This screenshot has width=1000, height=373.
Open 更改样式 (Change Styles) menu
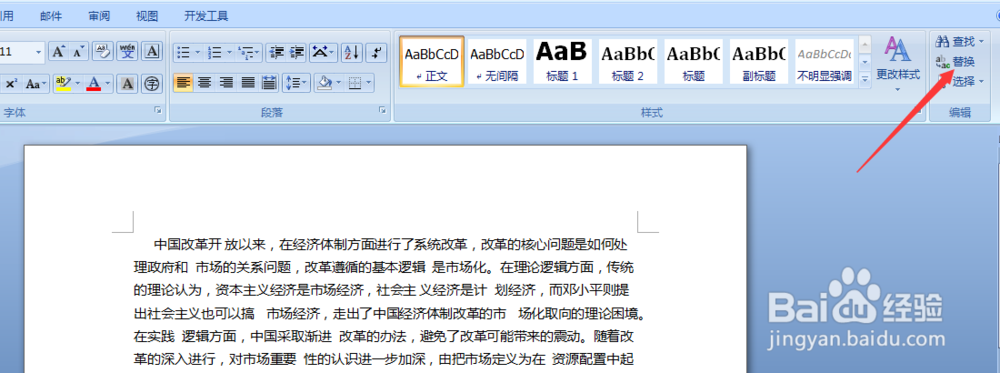click(898, 64)
